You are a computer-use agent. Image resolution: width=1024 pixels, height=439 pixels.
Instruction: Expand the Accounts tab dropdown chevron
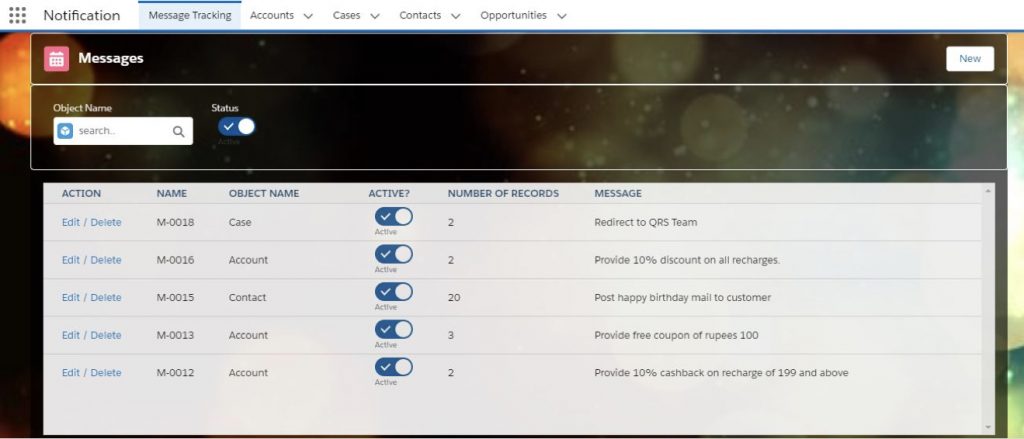click(x=308, y=16)
